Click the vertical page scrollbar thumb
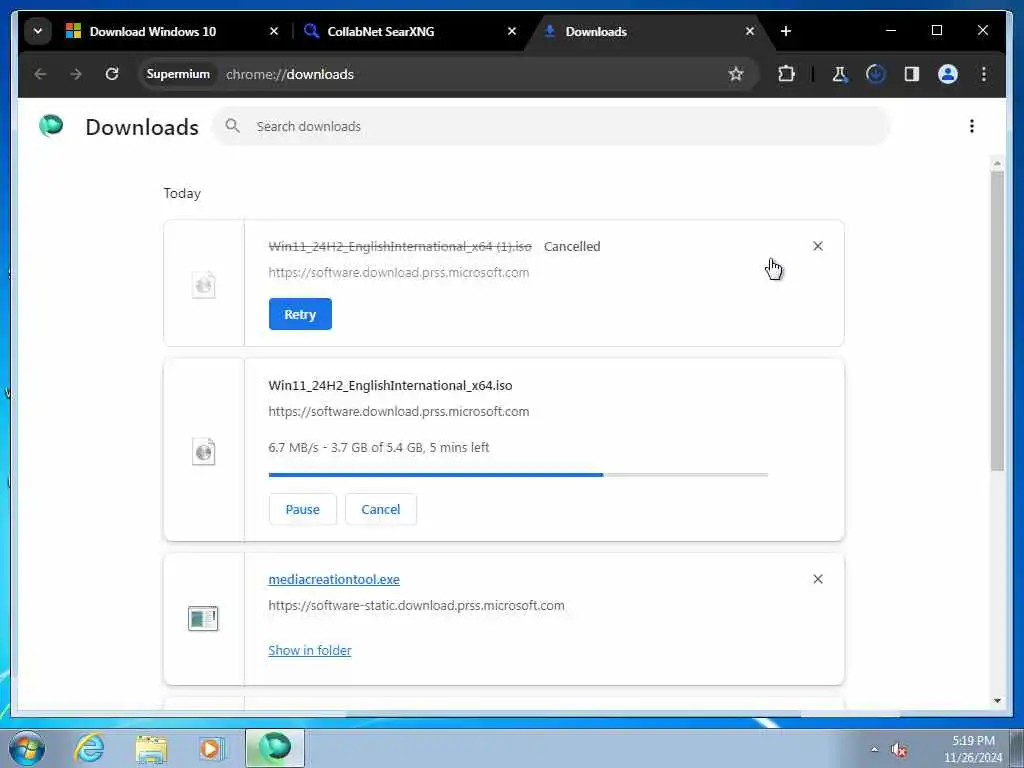Screen dimensions: 1024x768 (x=997, y=320)
